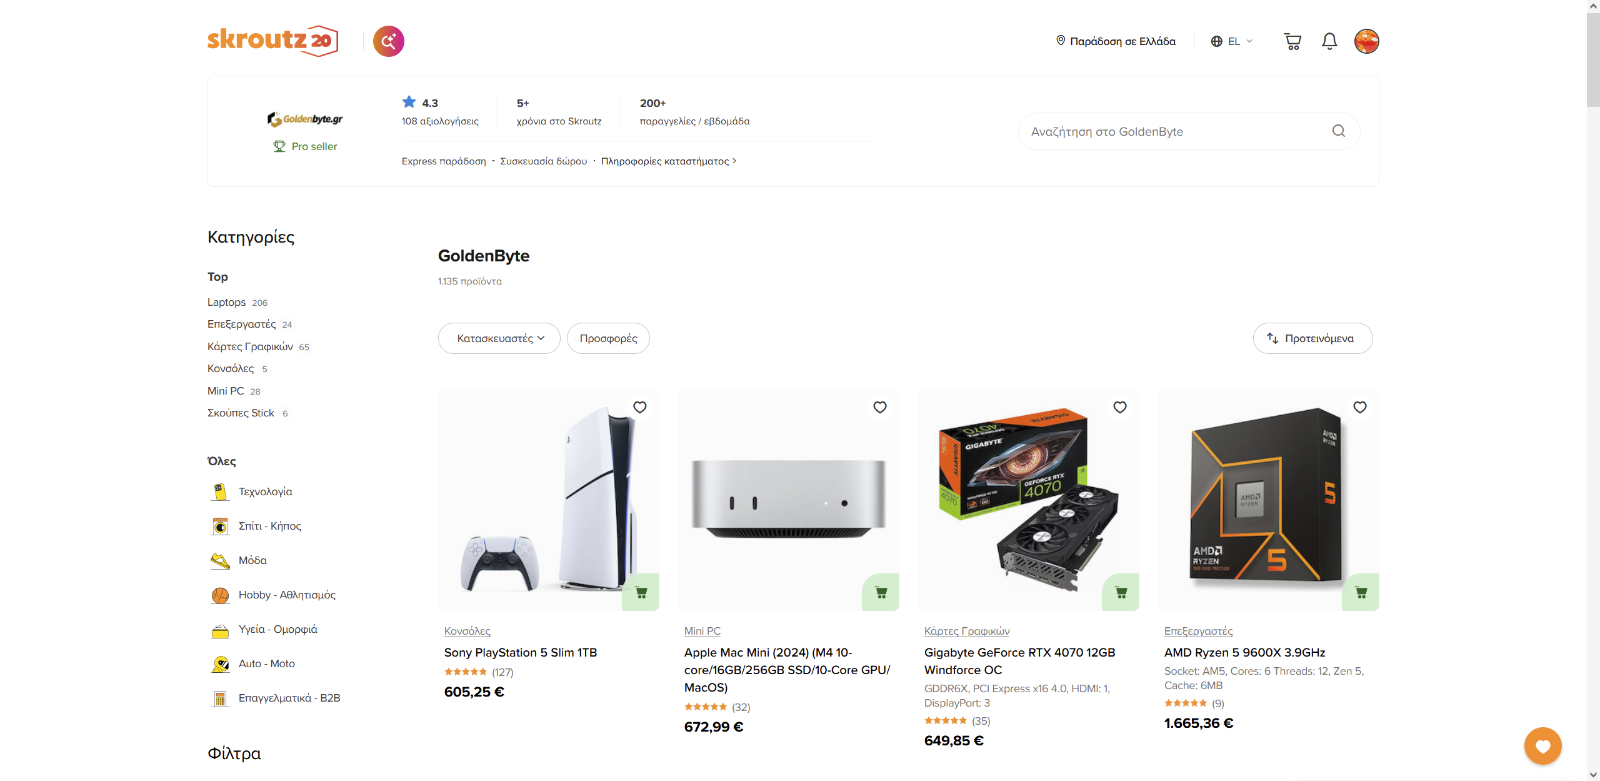
Task: Open the EL language selector
Action: (x=1231, y=41)
